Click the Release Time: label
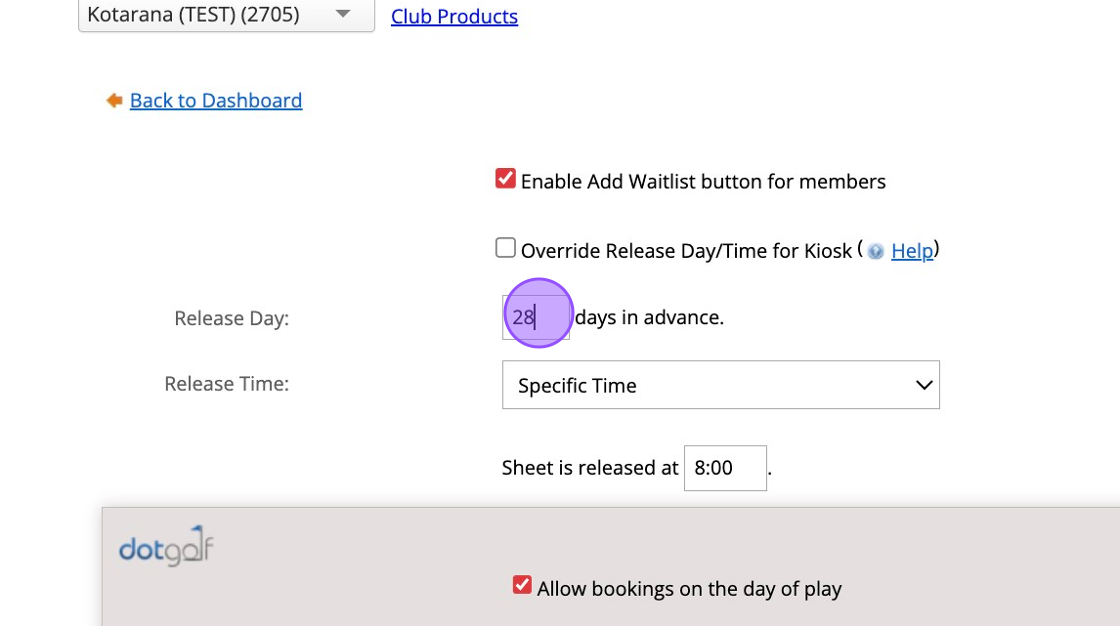The width and height of the screenshot is (1120, 626). (x=226, y=384)
